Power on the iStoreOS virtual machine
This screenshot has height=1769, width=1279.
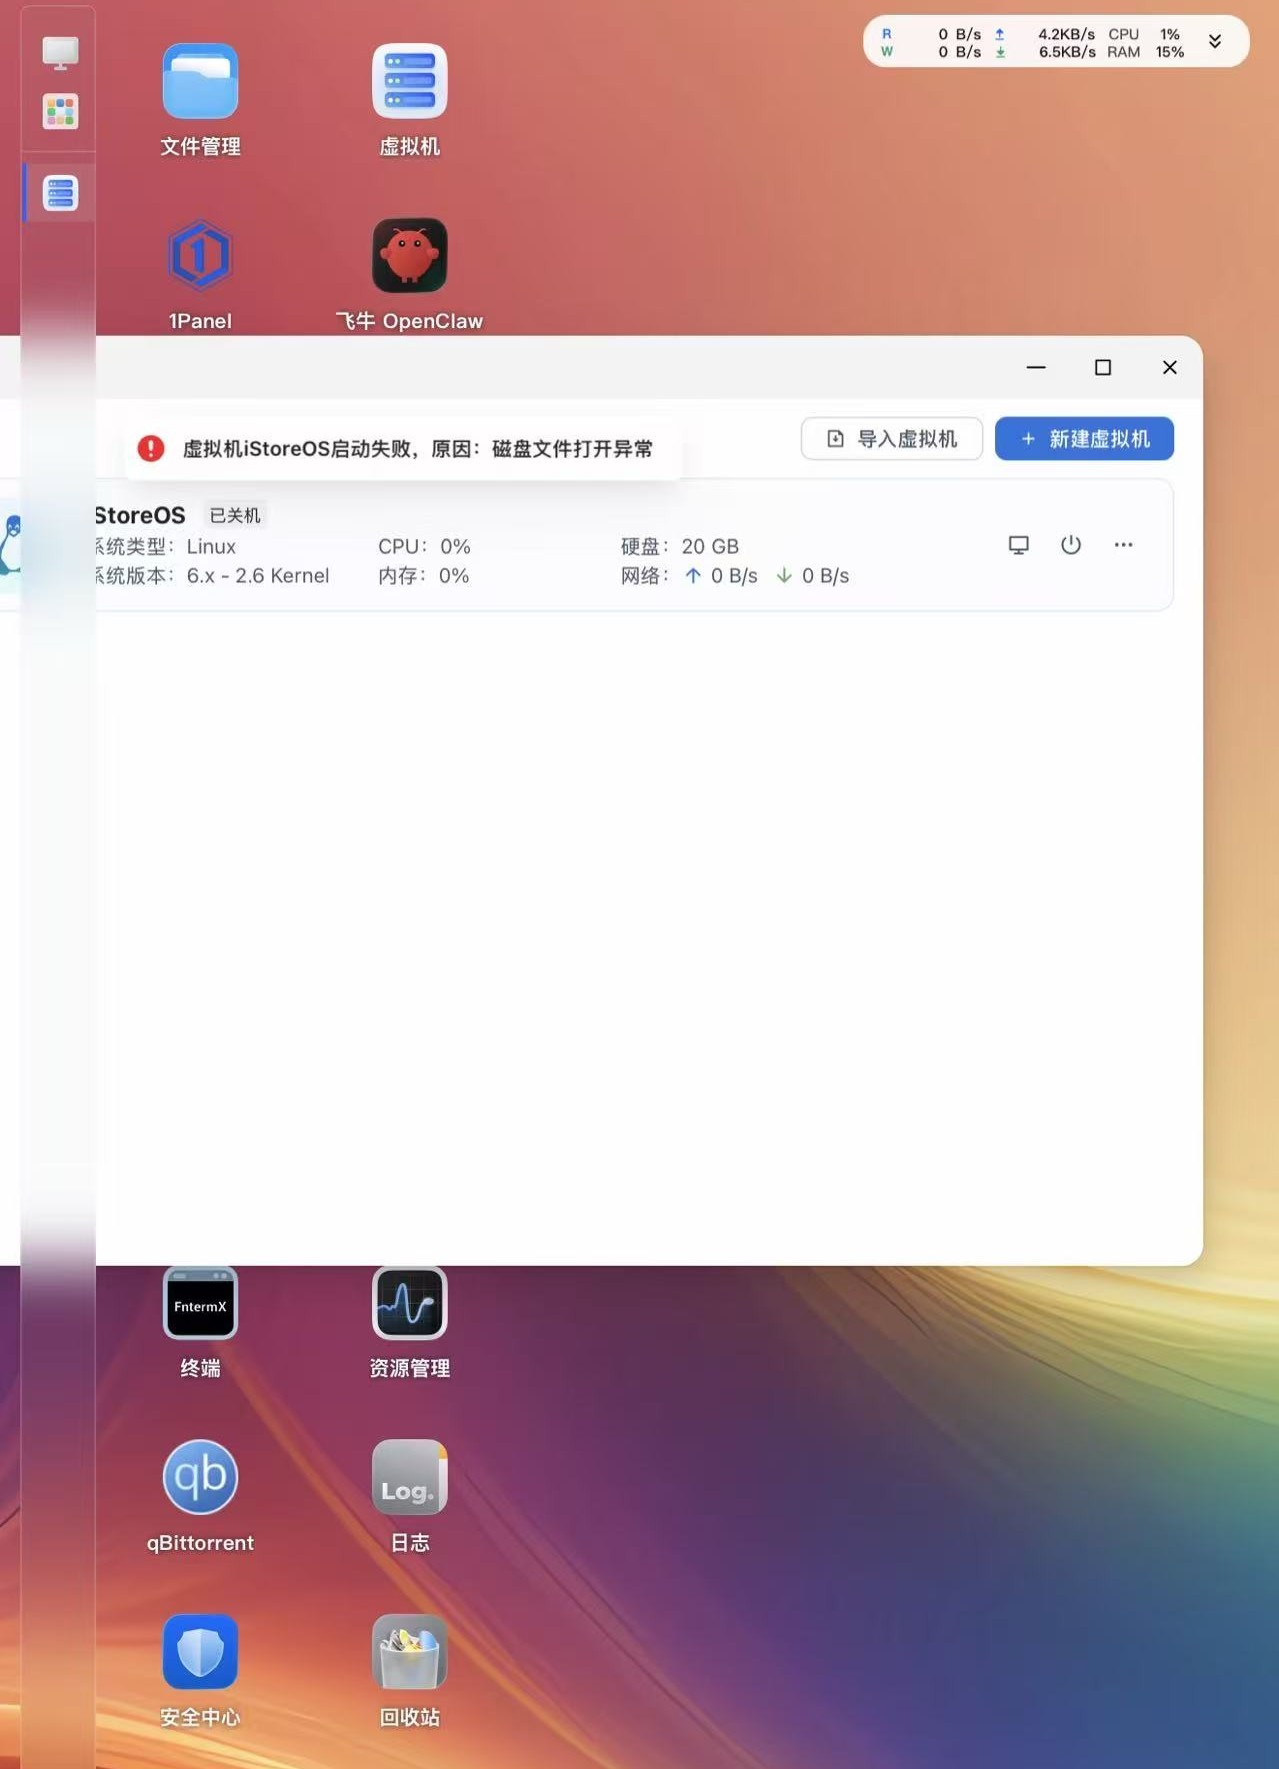[x=1071, y=545]
